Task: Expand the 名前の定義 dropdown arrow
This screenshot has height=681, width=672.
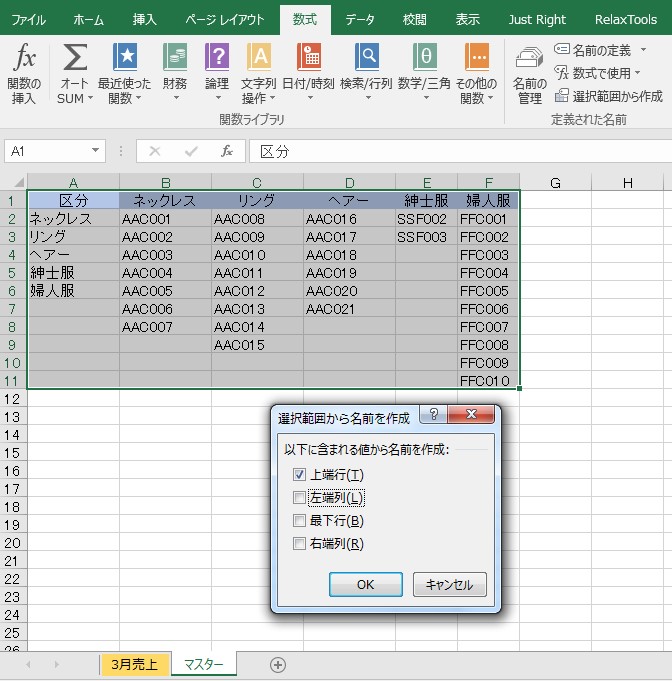Action: 643,50
